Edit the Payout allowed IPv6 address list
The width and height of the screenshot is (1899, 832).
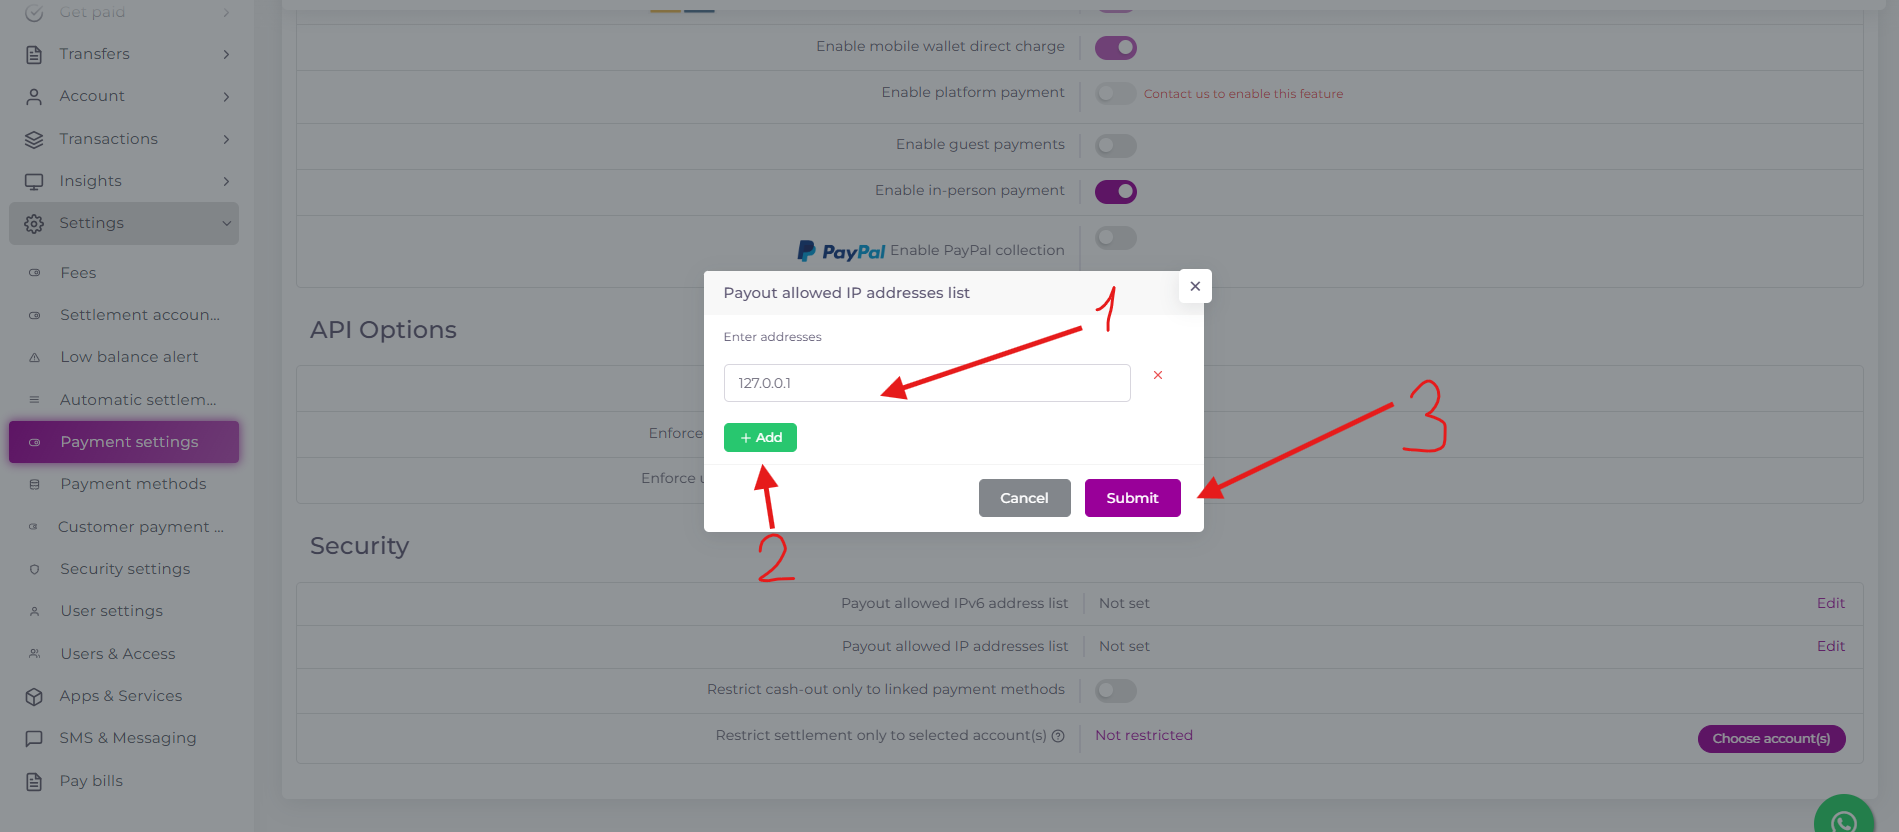pos(1830,603)
